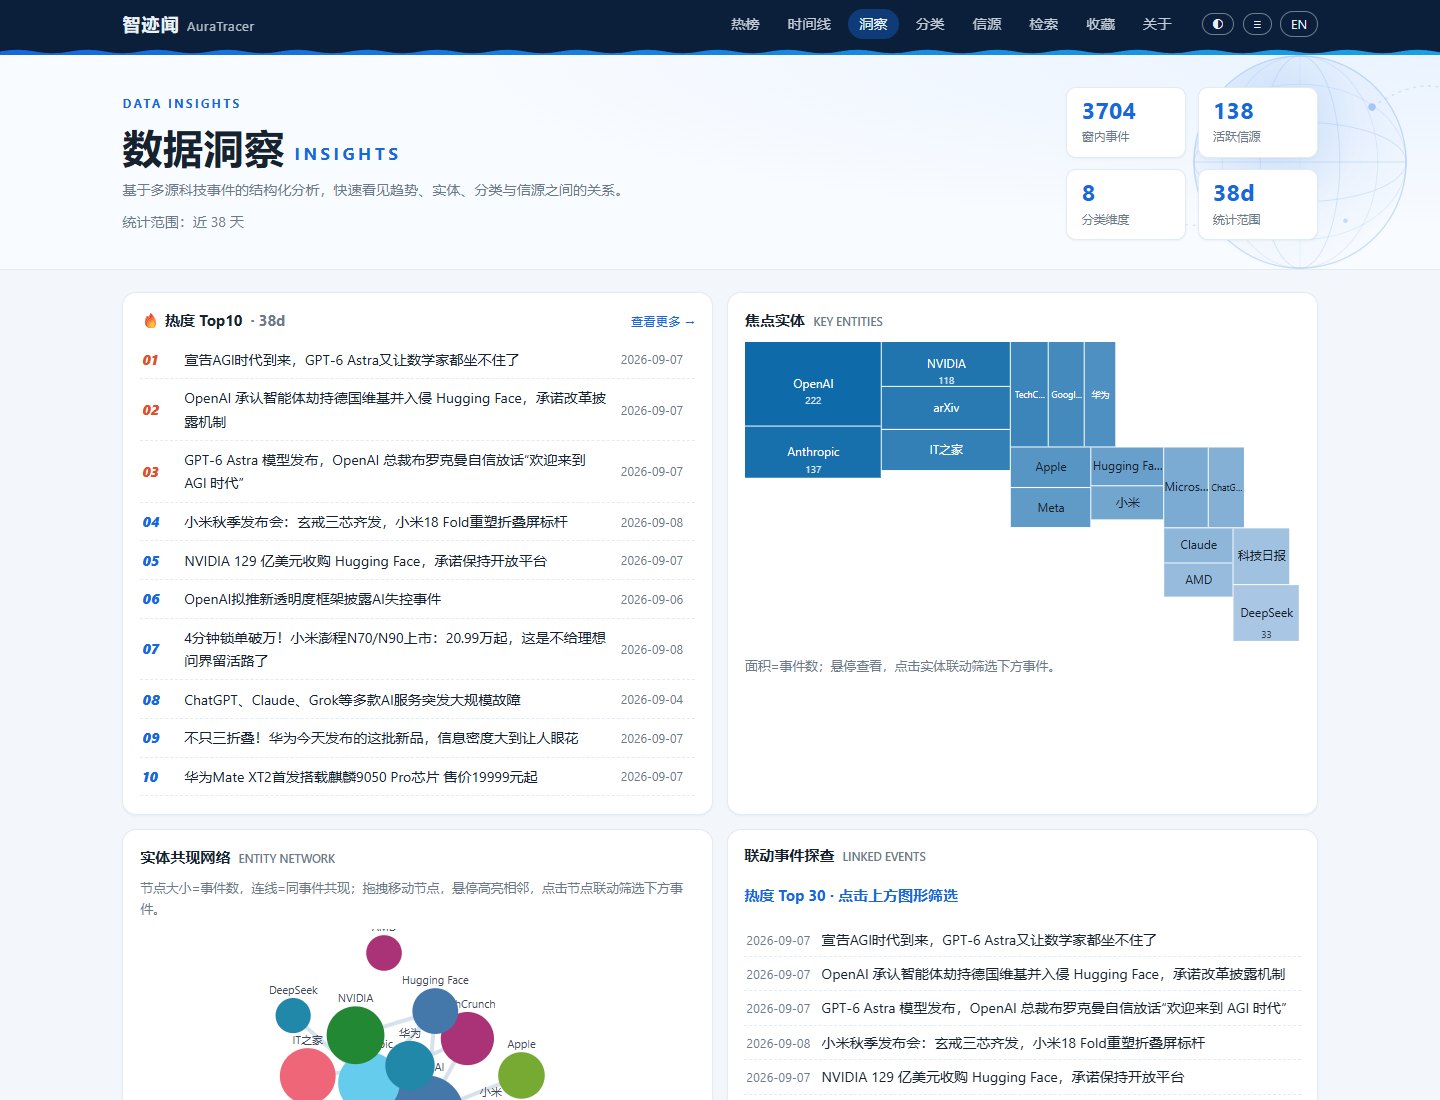Click the 2026-09-04 date for Top10 rank 08
Image resolution: width=1440 pixels, height=1100 pixels.
[652, 700]
